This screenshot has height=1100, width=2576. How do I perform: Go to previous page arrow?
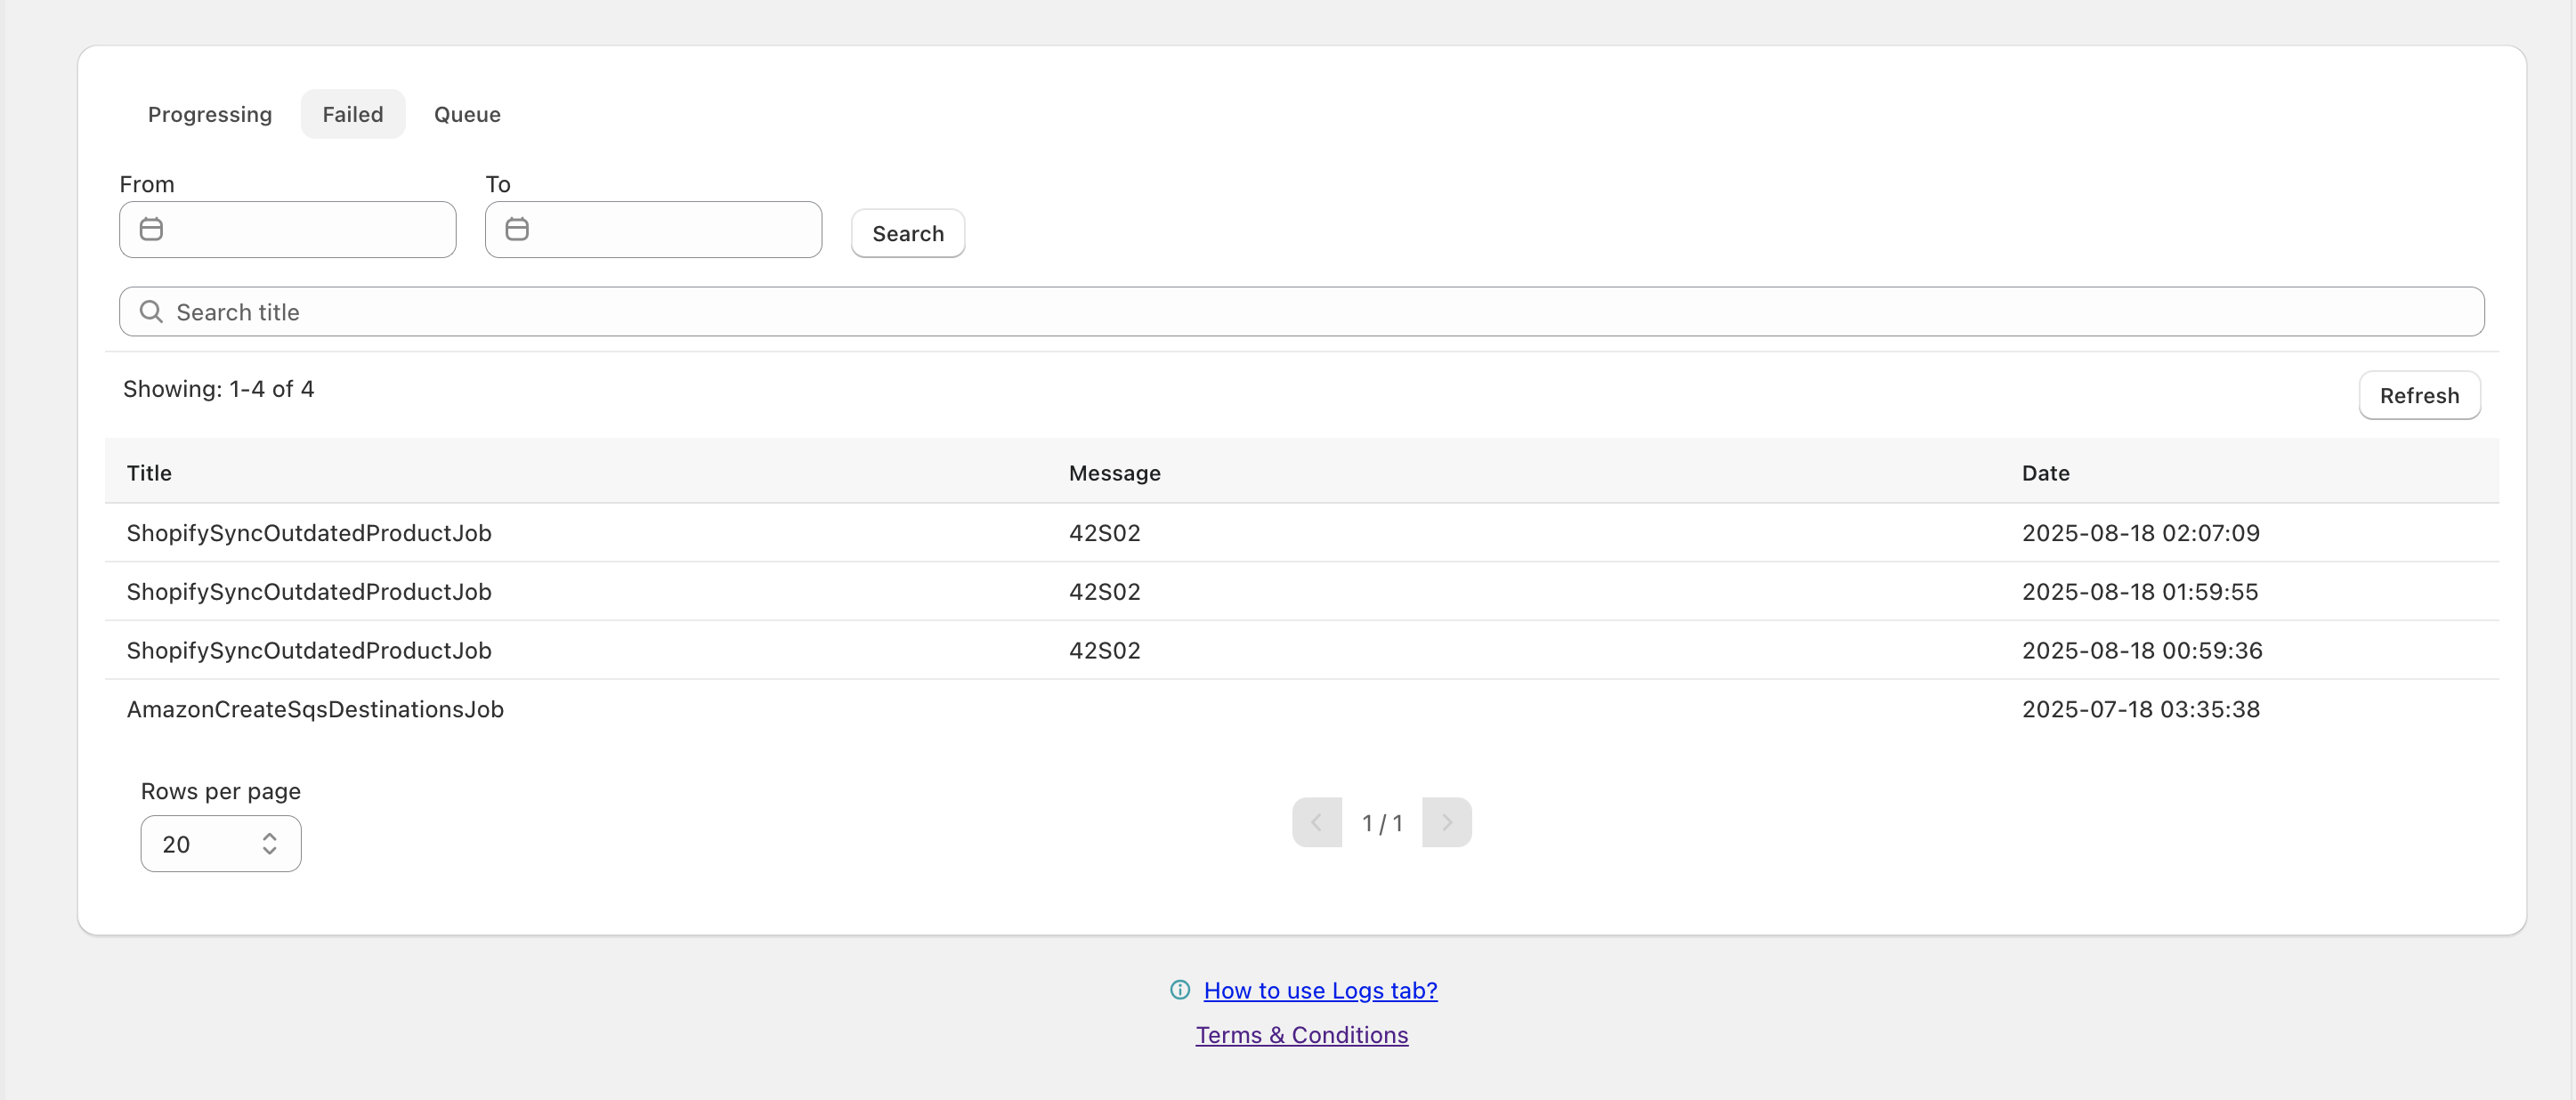tap(1316, 822)
